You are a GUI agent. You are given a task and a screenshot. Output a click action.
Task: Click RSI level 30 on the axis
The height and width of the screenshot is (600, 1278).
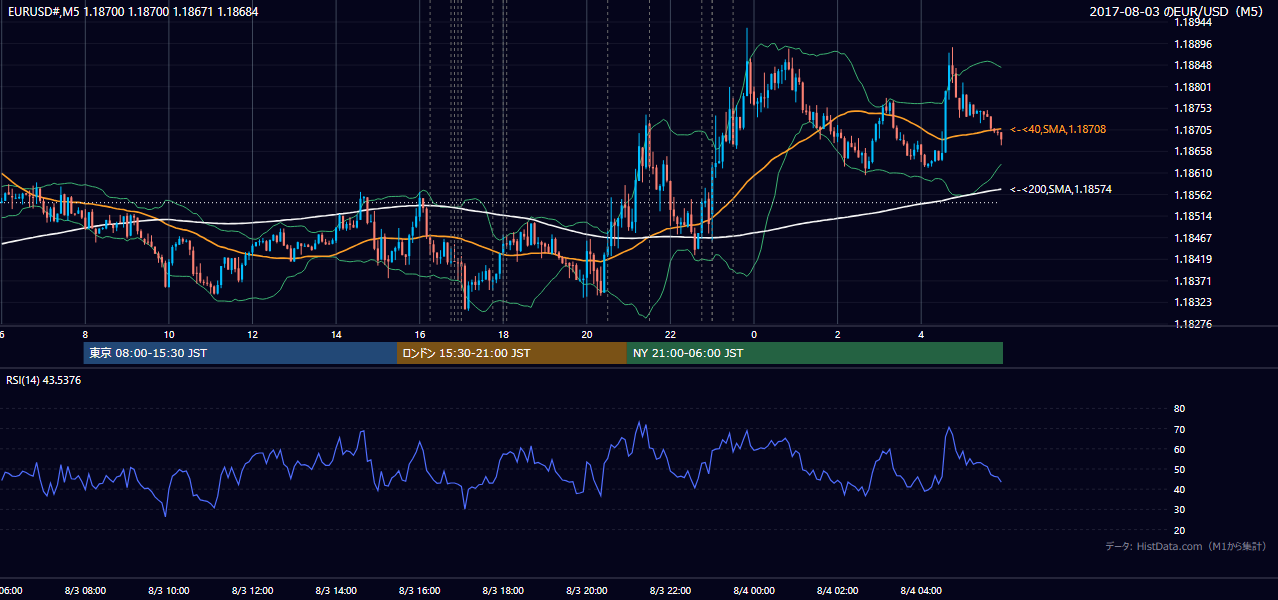(x=1179, y=510)
